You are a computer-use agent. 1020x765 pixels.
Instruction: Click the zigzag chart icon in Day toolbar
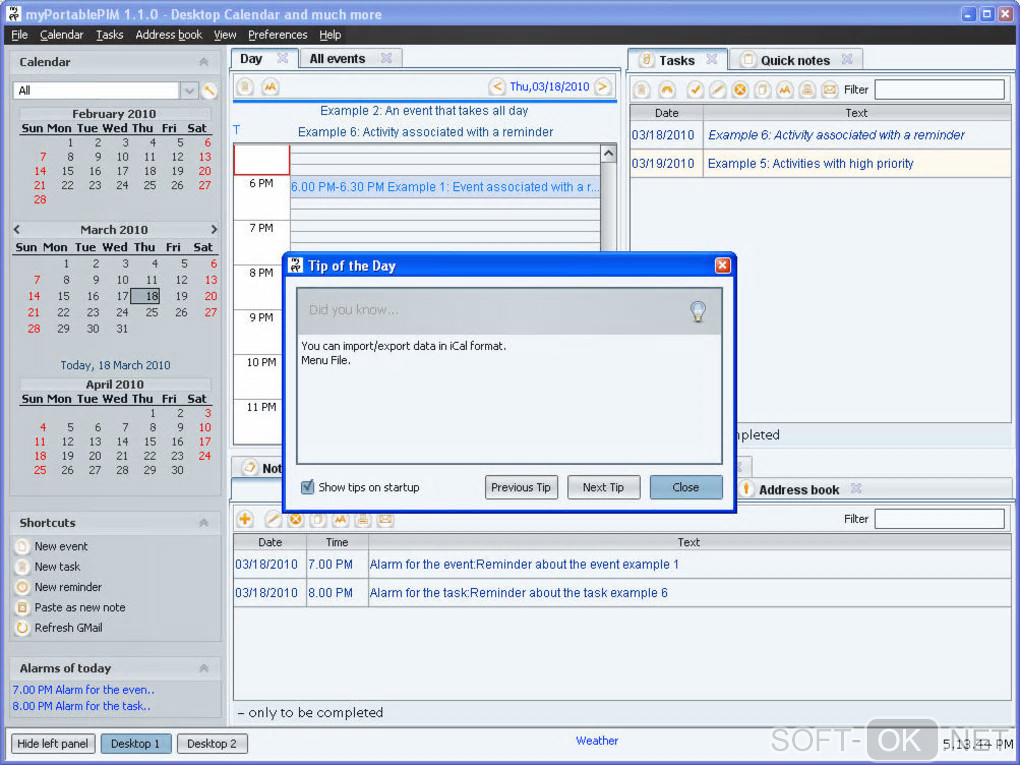pyautogui.click(x=270, y=87)
